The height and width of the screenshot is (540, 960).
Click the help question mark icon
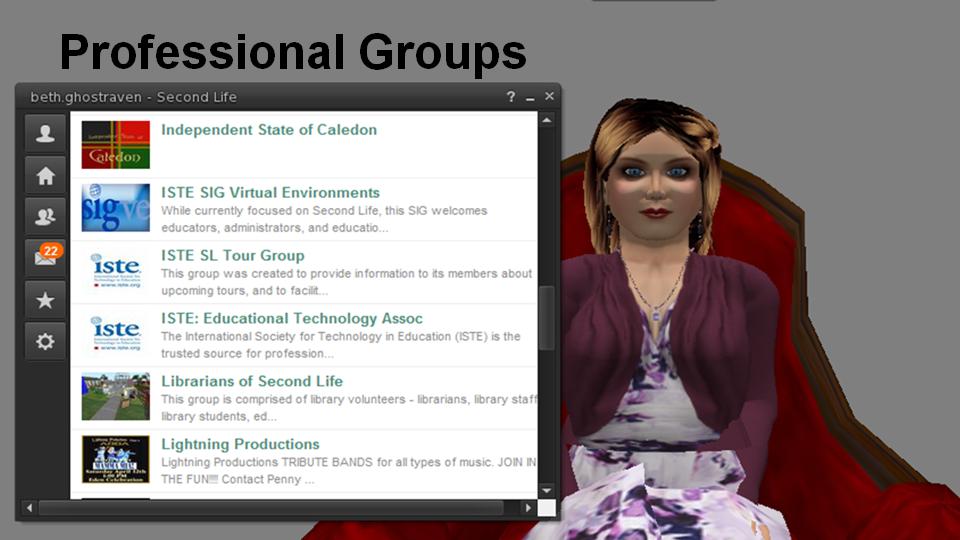pyautogui.click(x=511, y=97)
